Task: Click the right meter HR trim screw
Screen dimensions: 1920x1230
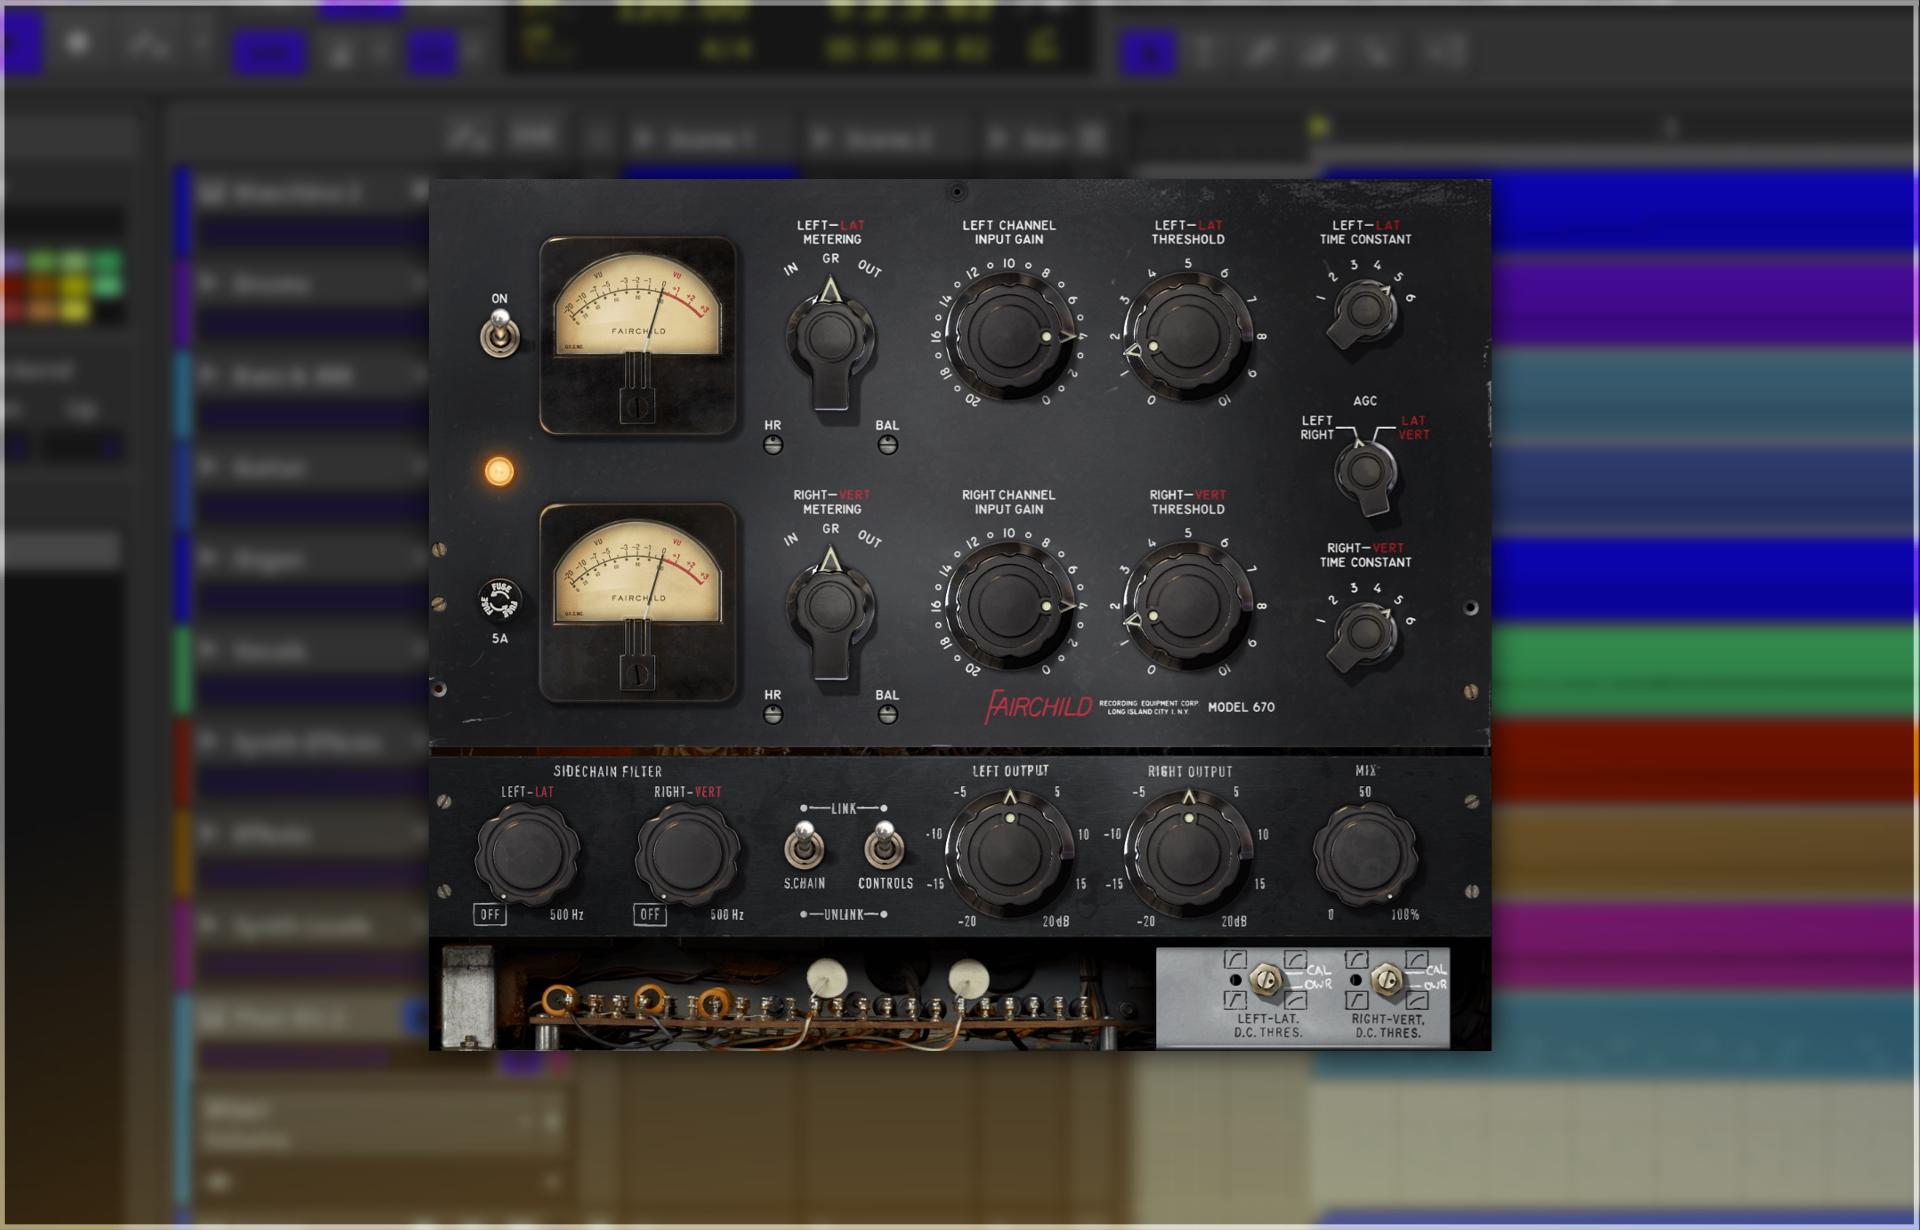Action: [x=773, y=714]
